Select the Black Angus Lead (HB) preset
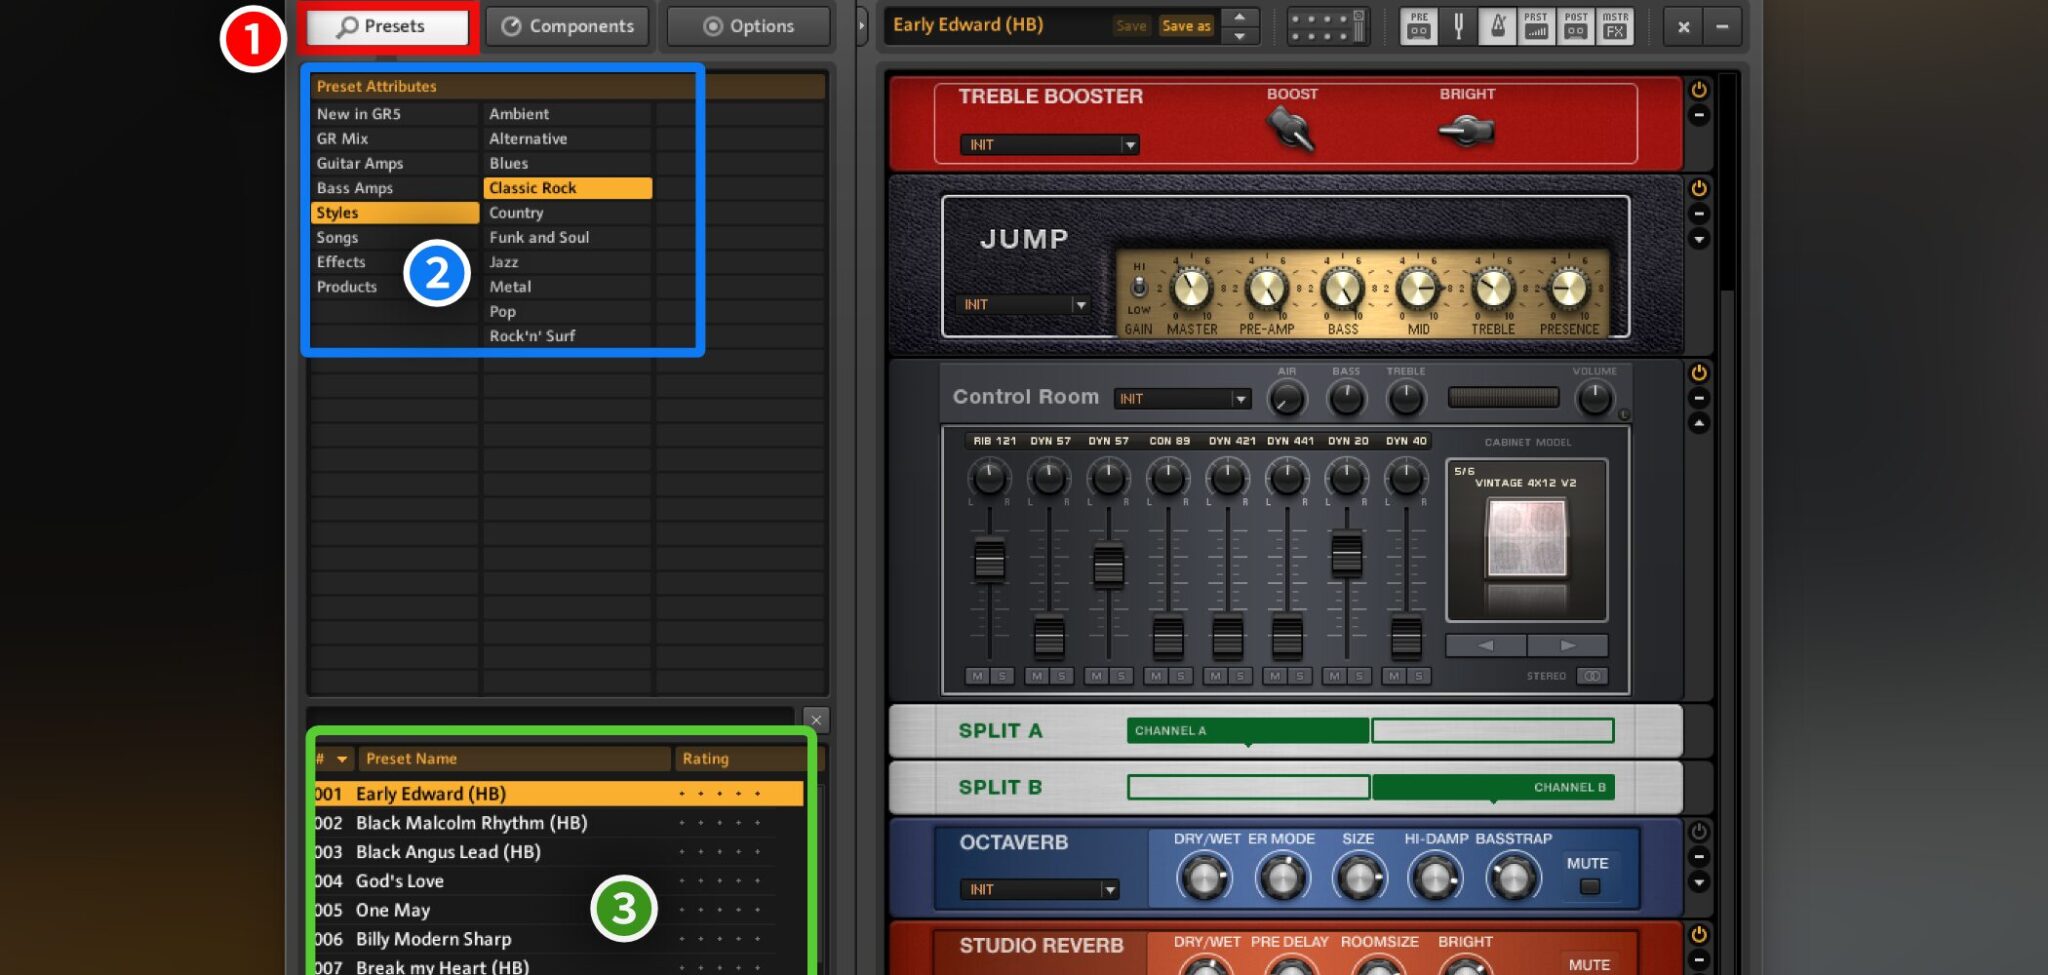2048x975 pixels. 447,851
